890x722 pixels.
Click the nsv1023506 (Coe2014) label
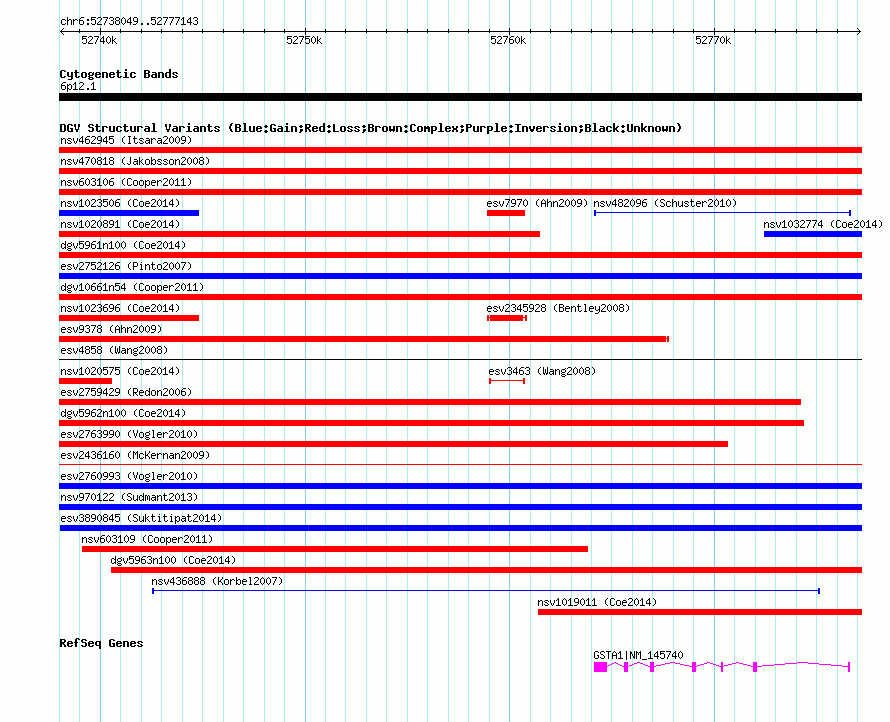pyautogui.click(x=120, y=203)
